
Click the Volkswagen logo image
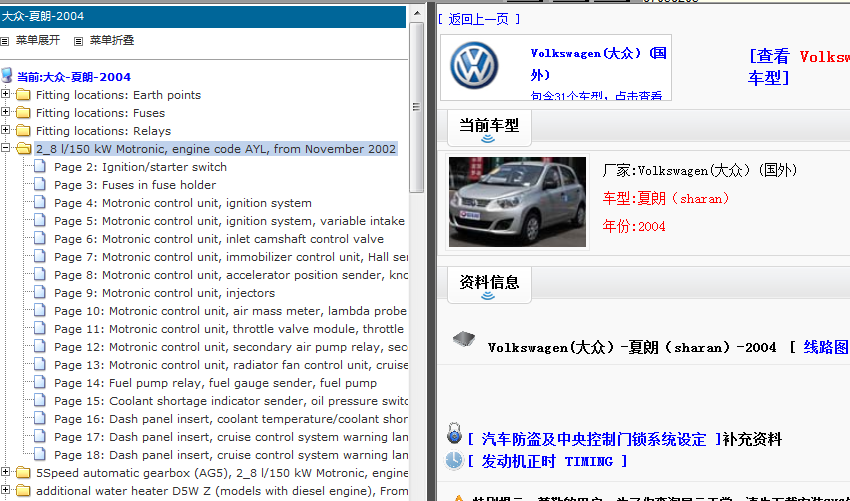point(474,66)
